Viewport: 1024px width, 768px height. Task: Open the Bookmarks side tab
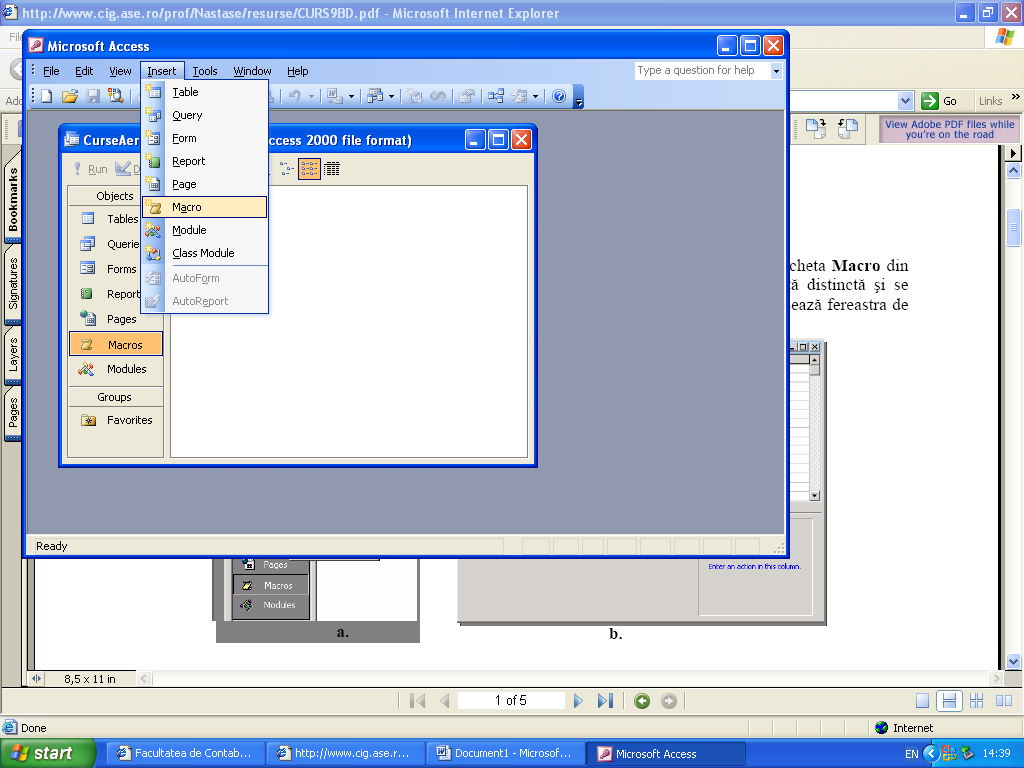click(13, 199)
